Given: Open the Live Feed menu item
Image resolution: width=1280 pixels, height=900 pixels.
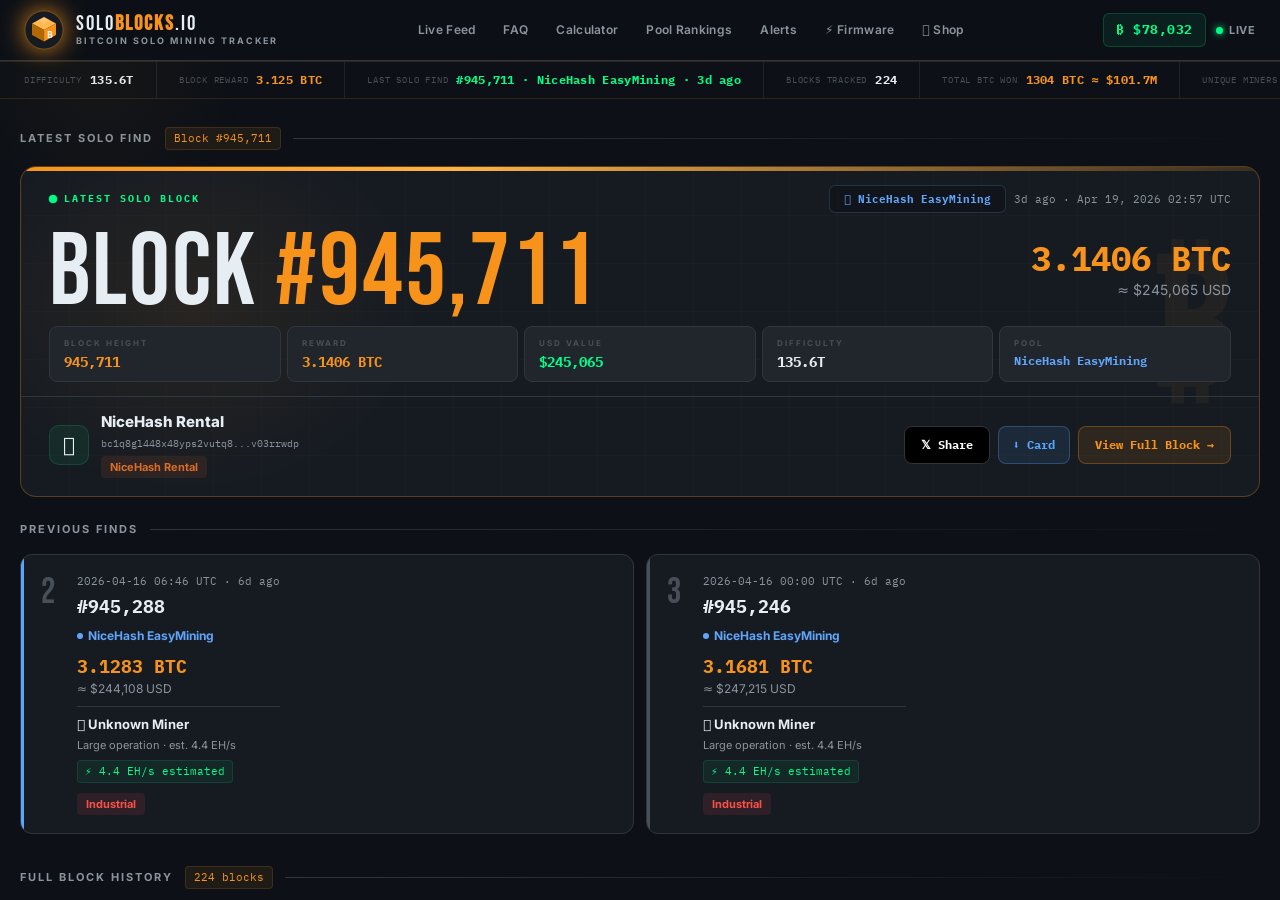Looking at the screenshot, I should point(446,30).
